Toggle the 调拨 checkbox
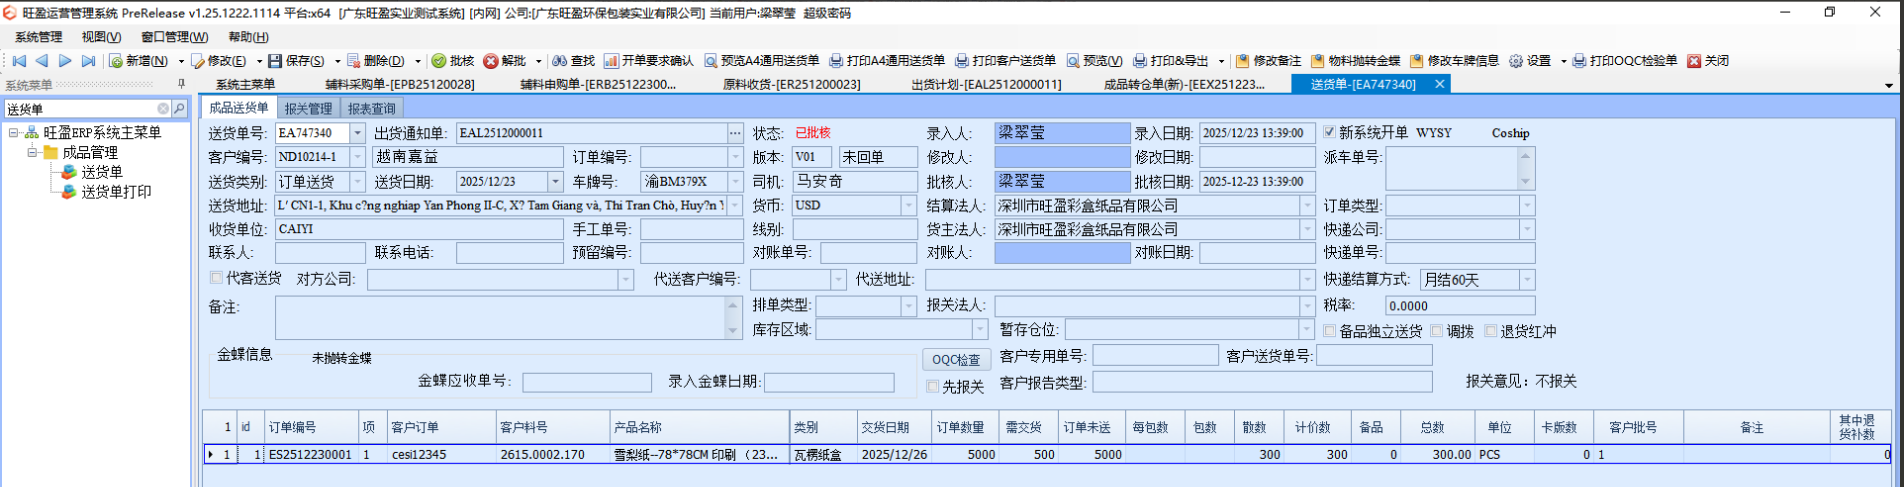 point(1436,331)
